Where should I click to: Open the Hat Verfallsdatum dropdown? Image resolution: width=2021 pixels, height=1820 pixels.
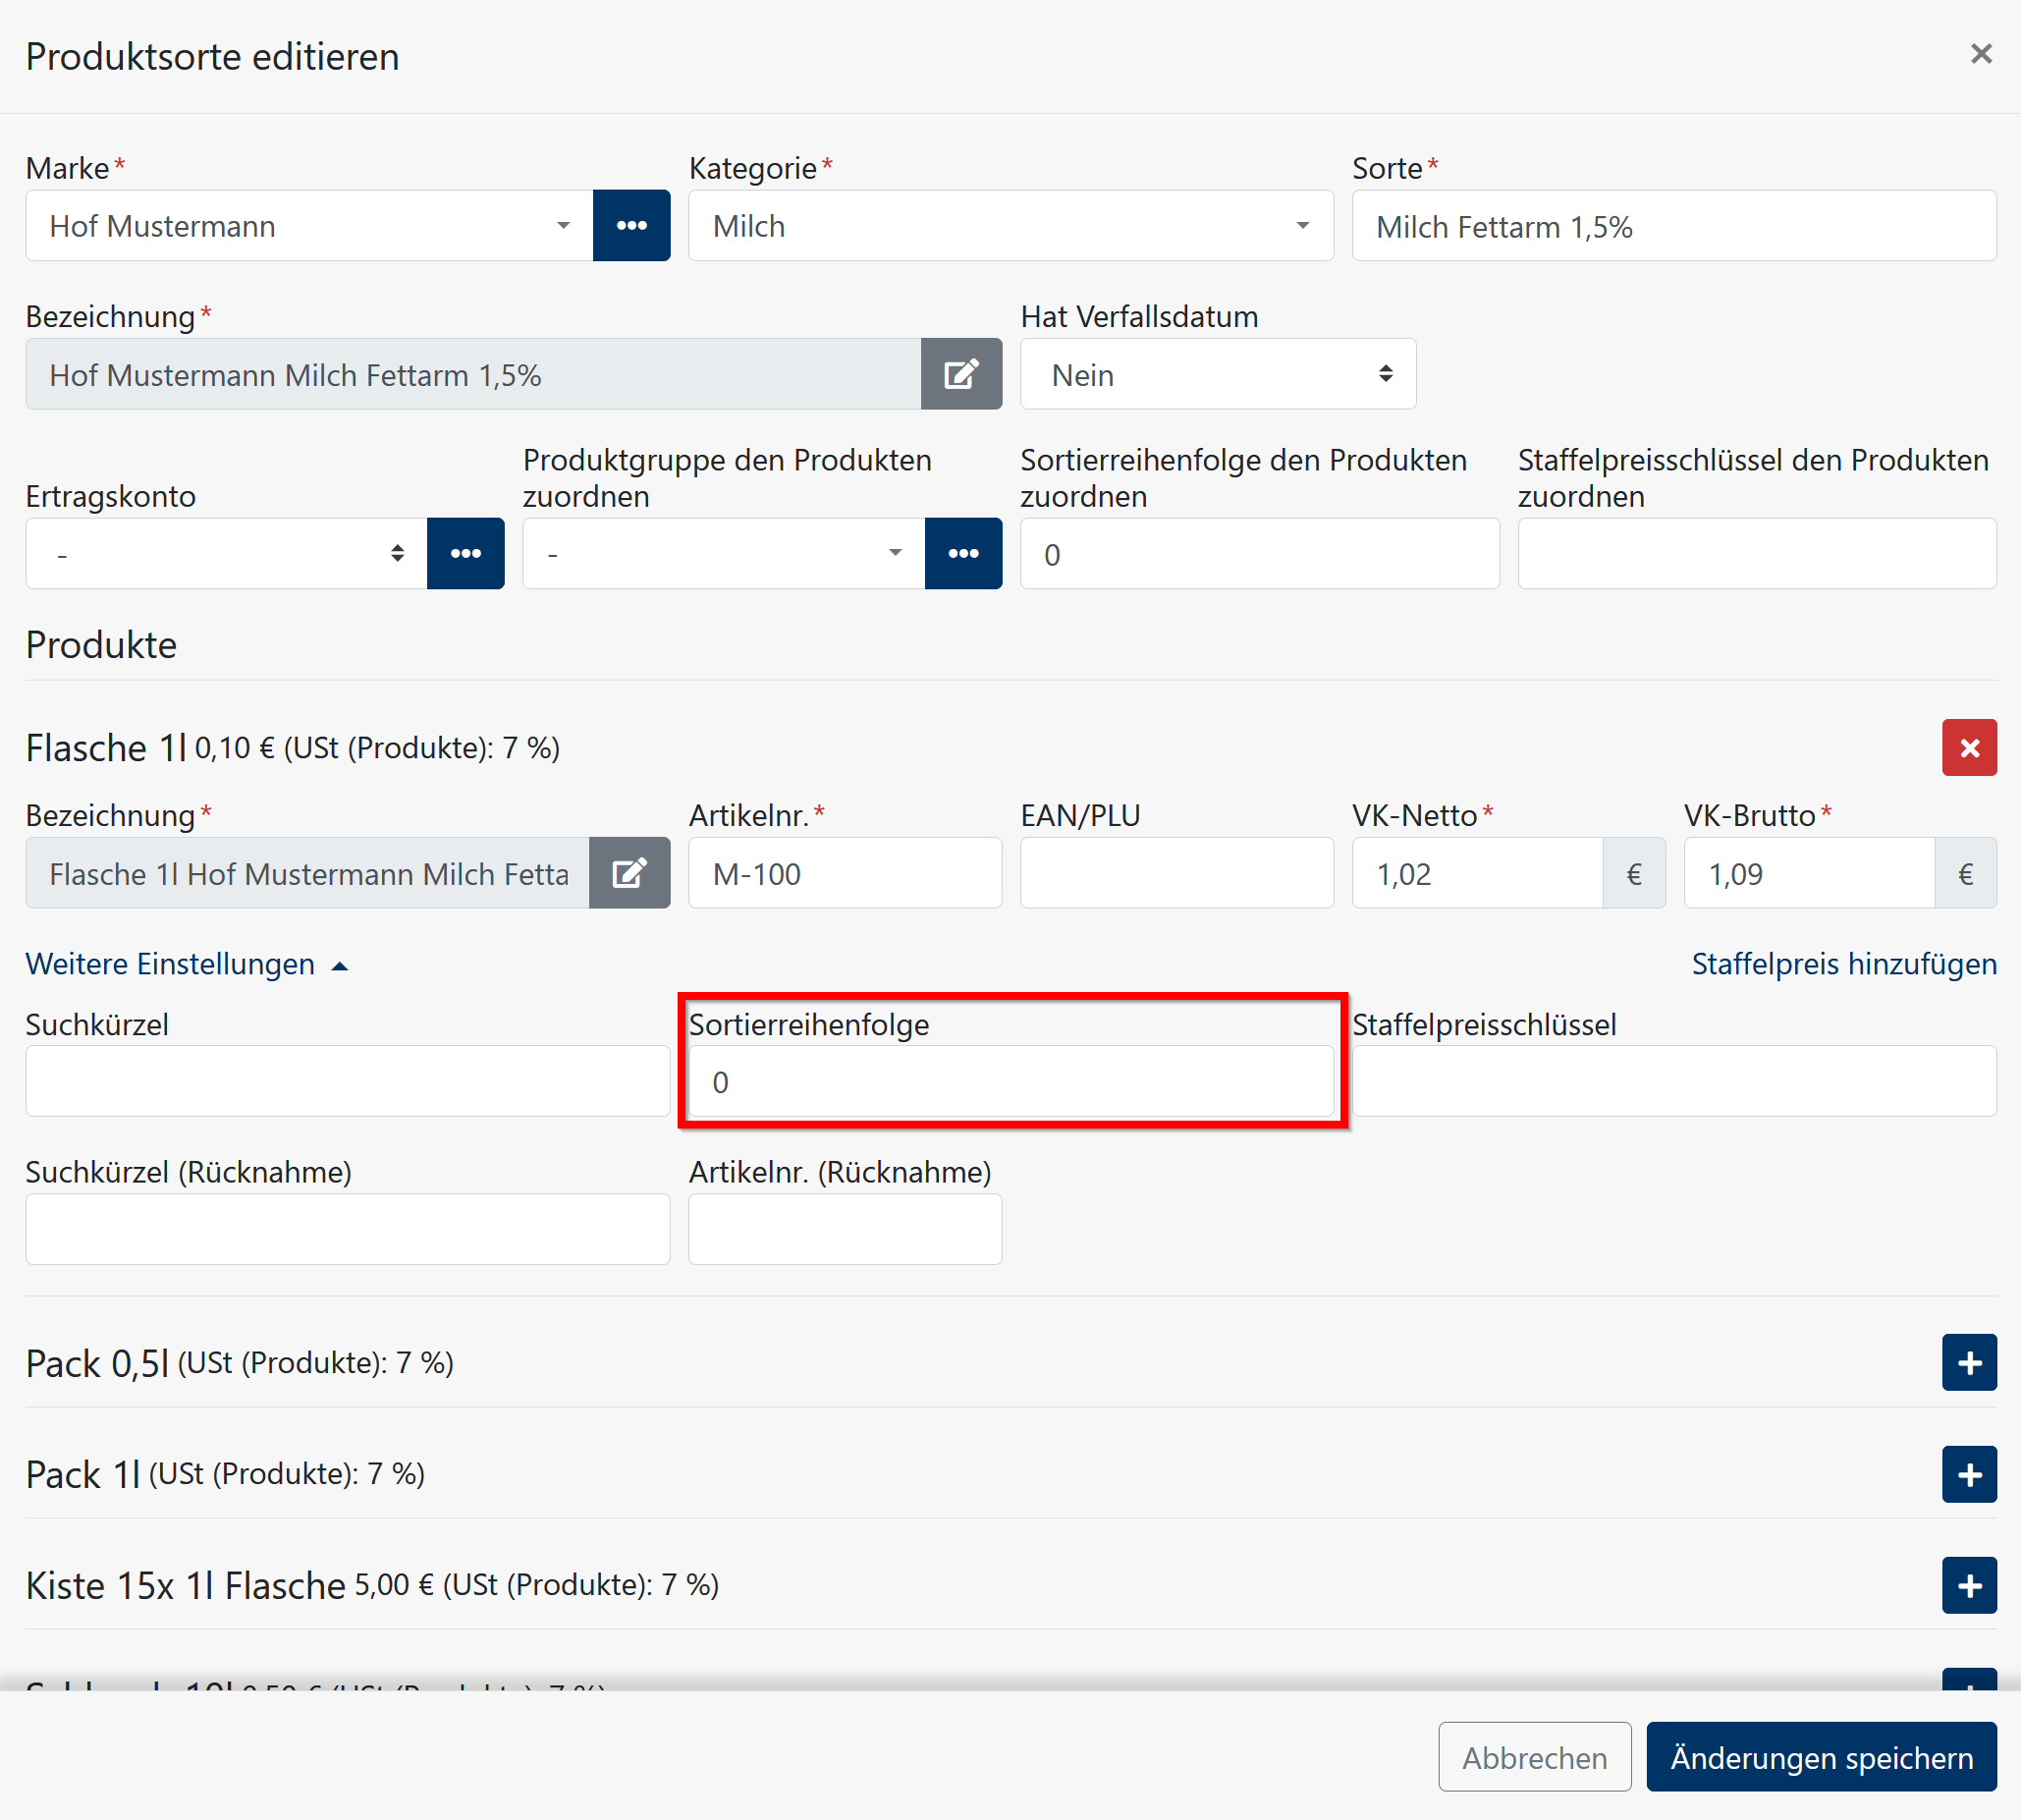point(1217,374)
